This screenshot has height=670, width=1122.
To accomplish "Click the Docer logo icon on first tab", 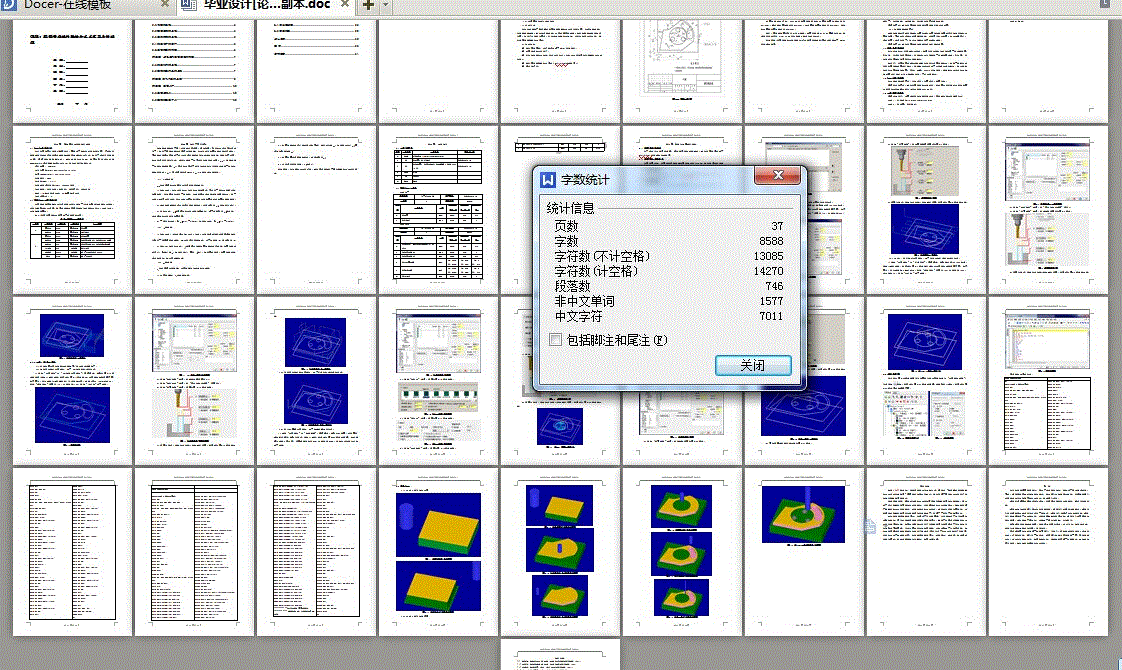I will click(x=9, y=4).
